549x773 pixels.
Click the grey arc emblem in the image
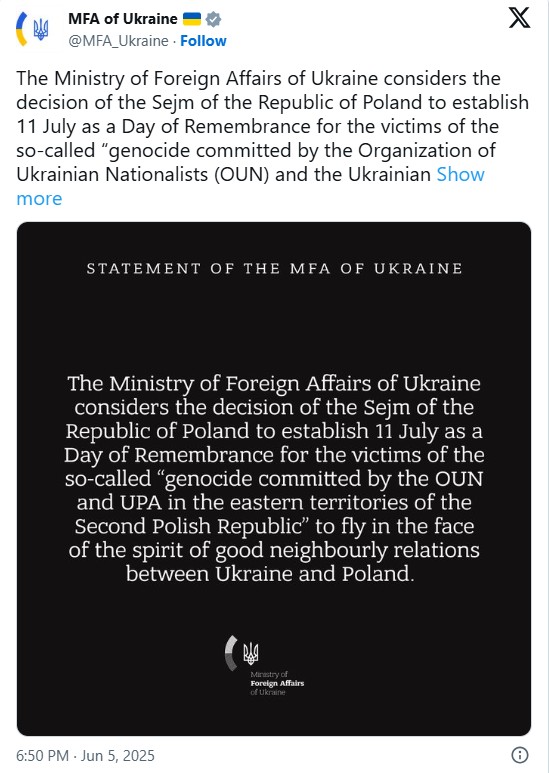(231, 653)
